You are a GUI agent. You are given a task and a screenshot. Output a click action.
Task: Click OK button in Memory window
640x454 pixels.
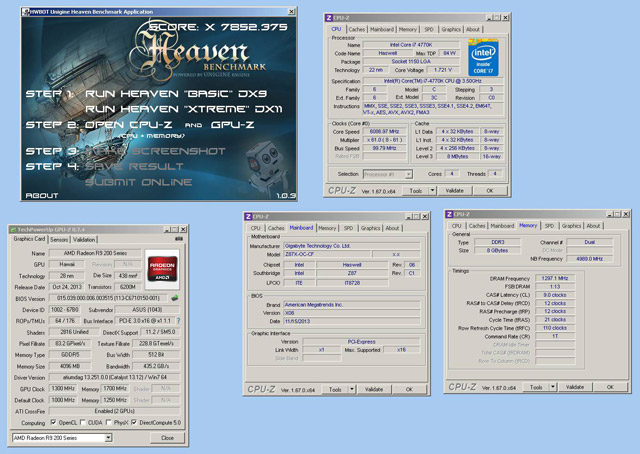[610, 387]
